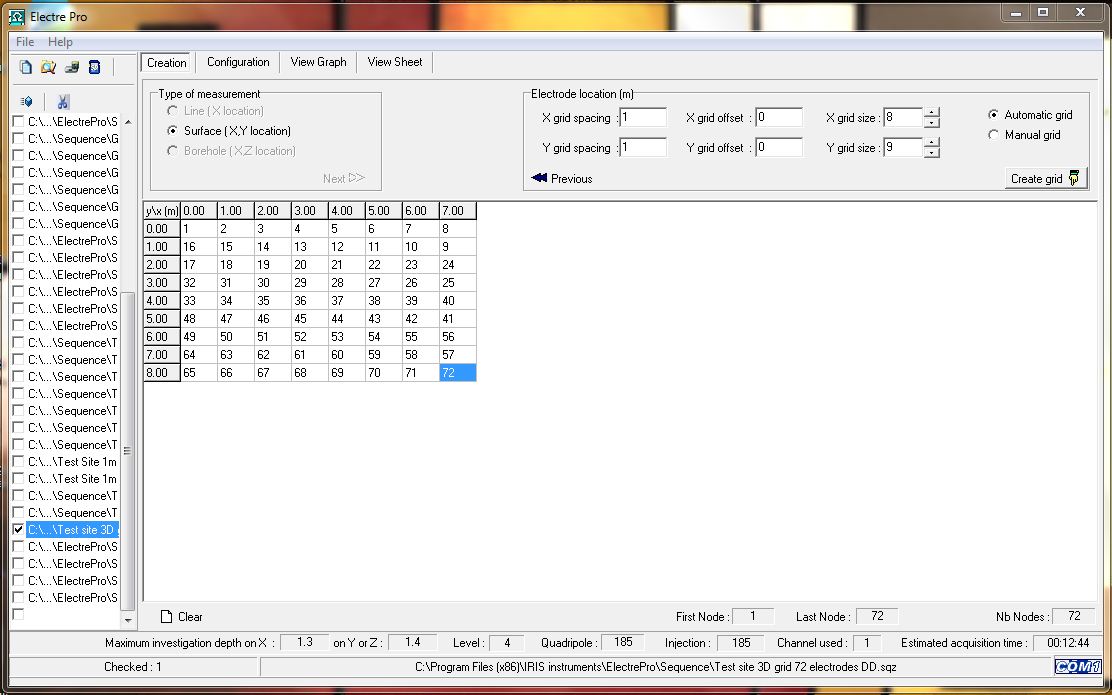
Task: Click the Checked : 1 status text
Action: coord(133,667)
